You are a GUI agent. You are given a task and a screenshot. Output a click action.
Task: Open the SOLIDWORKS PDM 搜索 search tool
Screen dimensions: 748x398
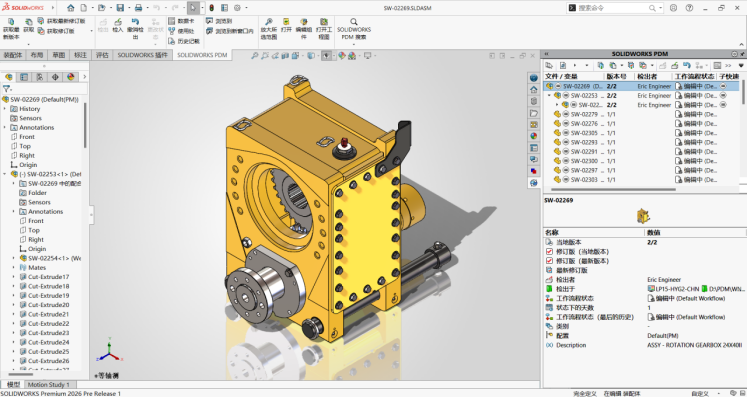pyautogui.click(x=353, y=29)
